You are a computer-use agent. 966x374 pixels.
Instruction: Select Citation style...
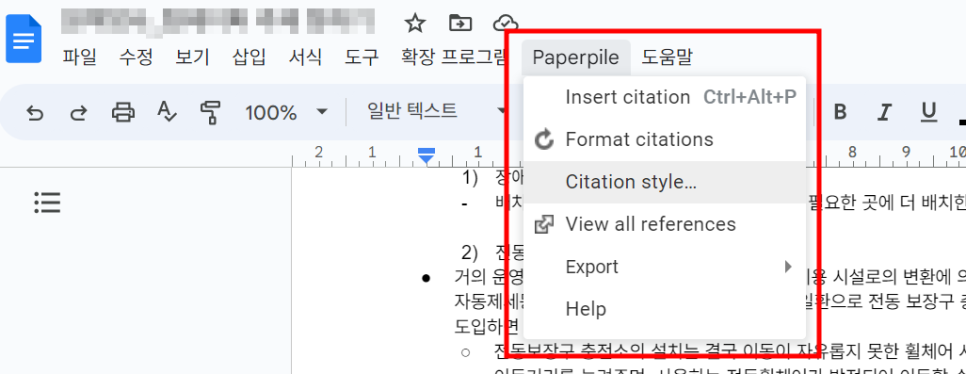(x=664, y=182)
